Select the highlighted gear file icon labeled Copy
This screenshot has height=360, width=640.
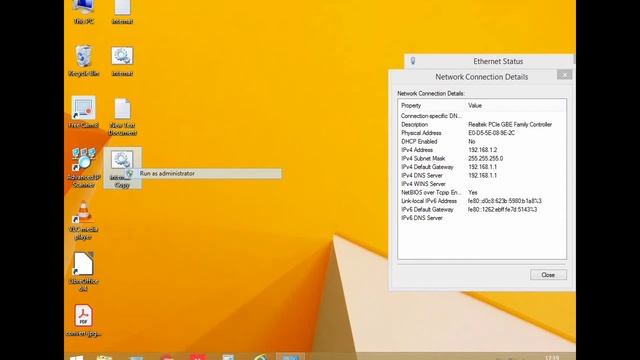[x=122, y=168]
